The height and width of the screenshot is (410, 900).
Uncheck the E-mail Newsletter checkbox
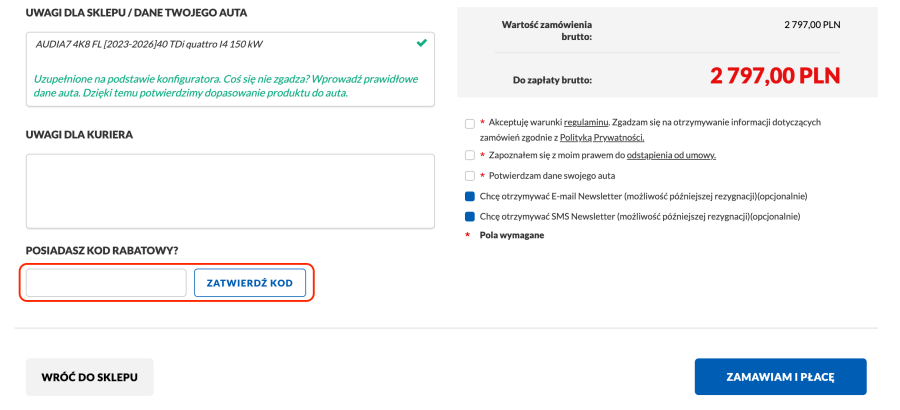pos(470,196)
